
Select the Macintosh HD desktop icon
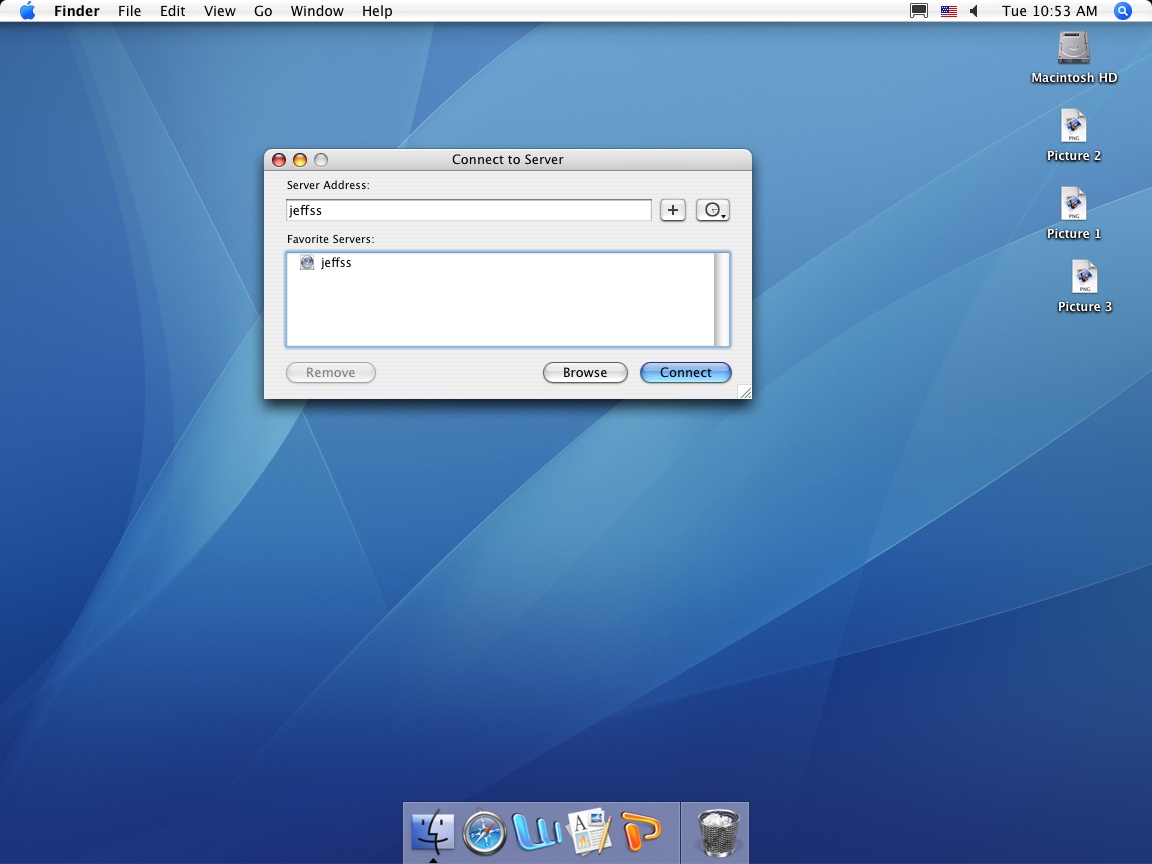pos(1074,48)
